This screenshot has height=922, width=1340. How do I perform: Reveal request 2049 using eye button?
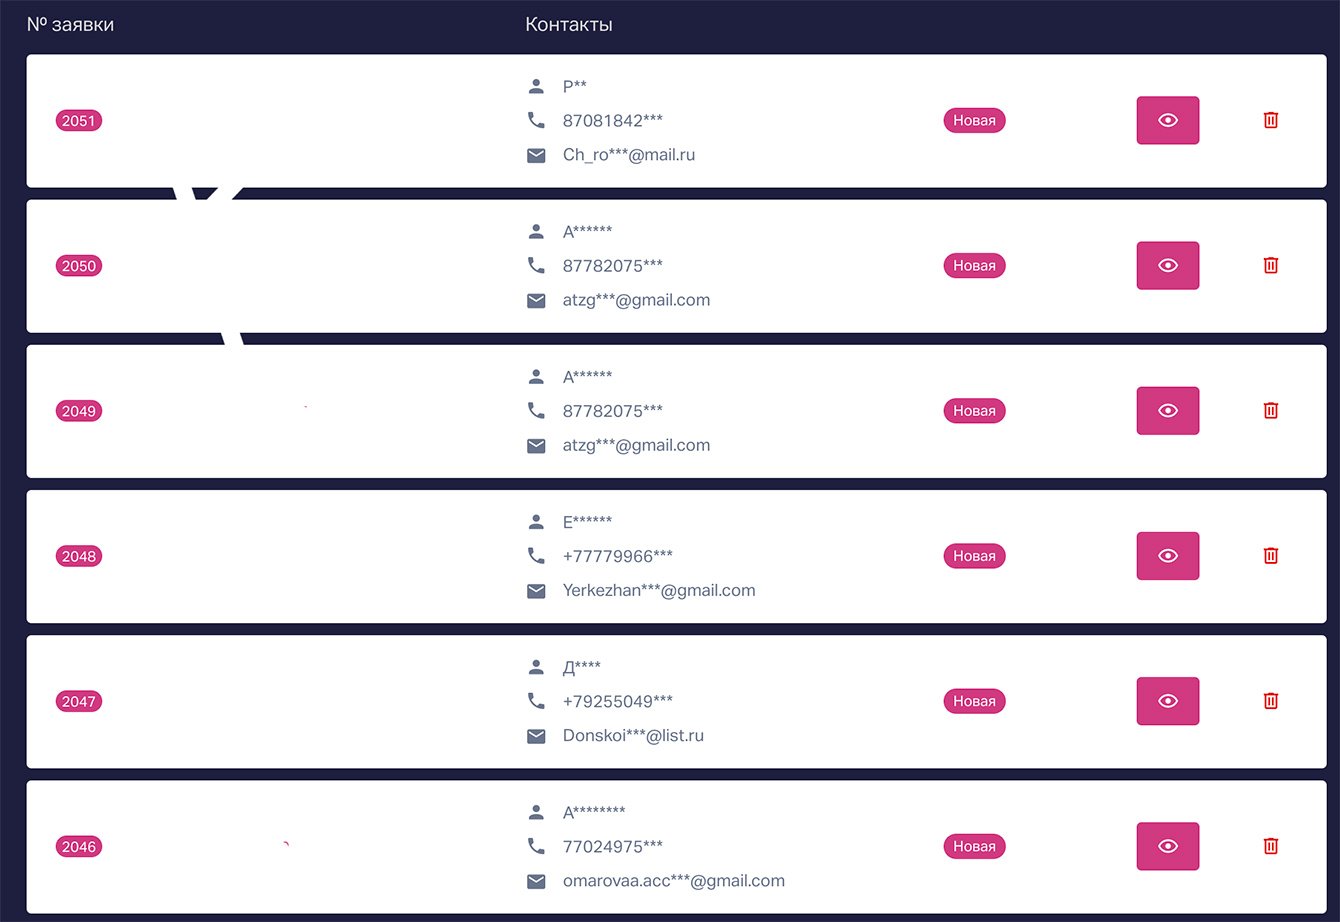pos(1167,410)
